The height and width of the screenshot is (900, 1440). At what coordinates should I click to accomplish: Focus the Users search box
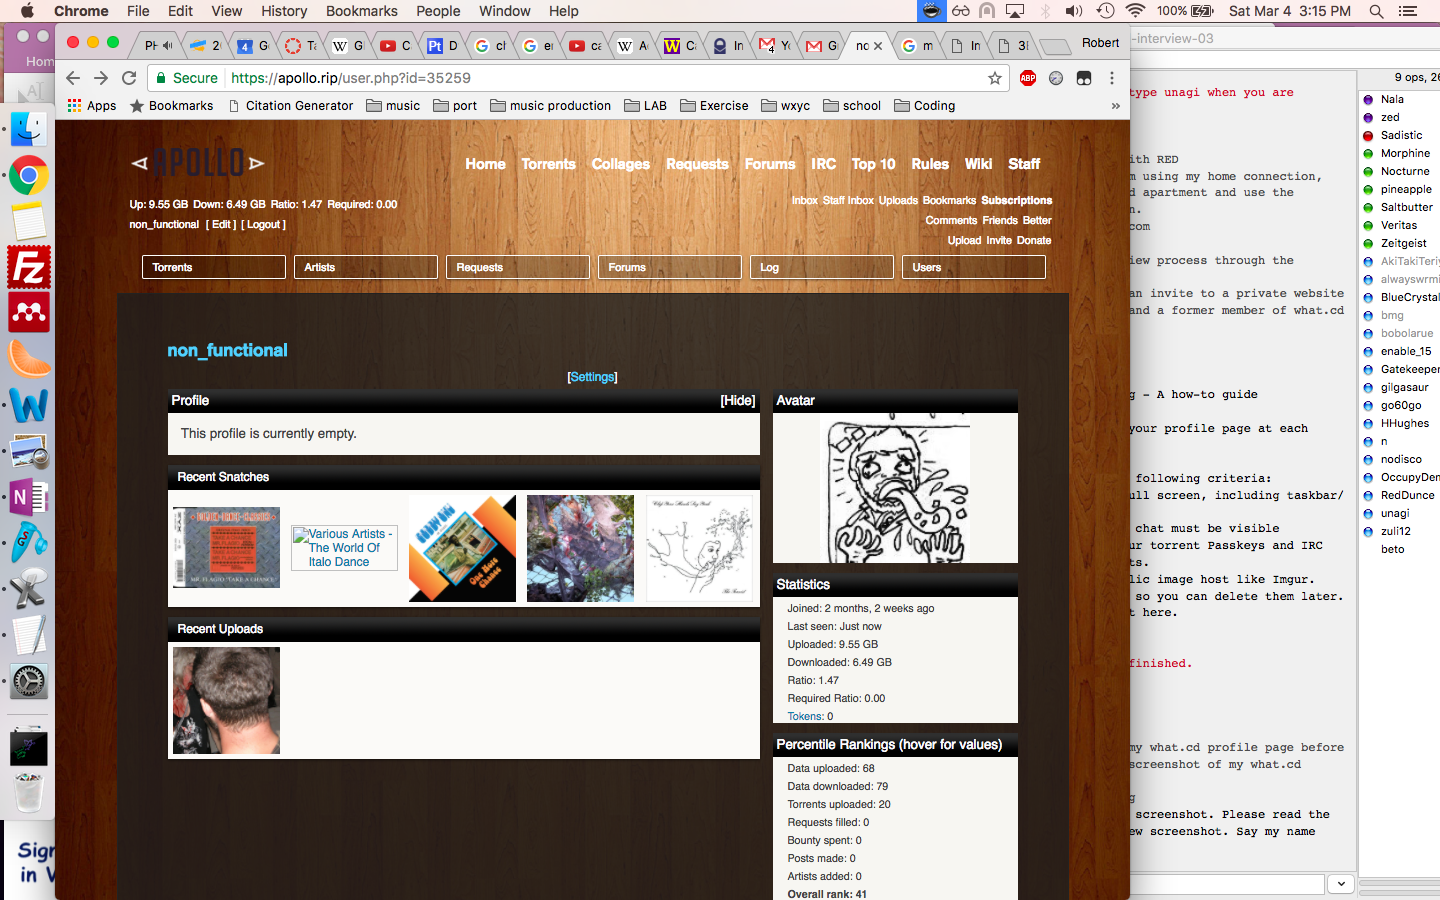974,267
